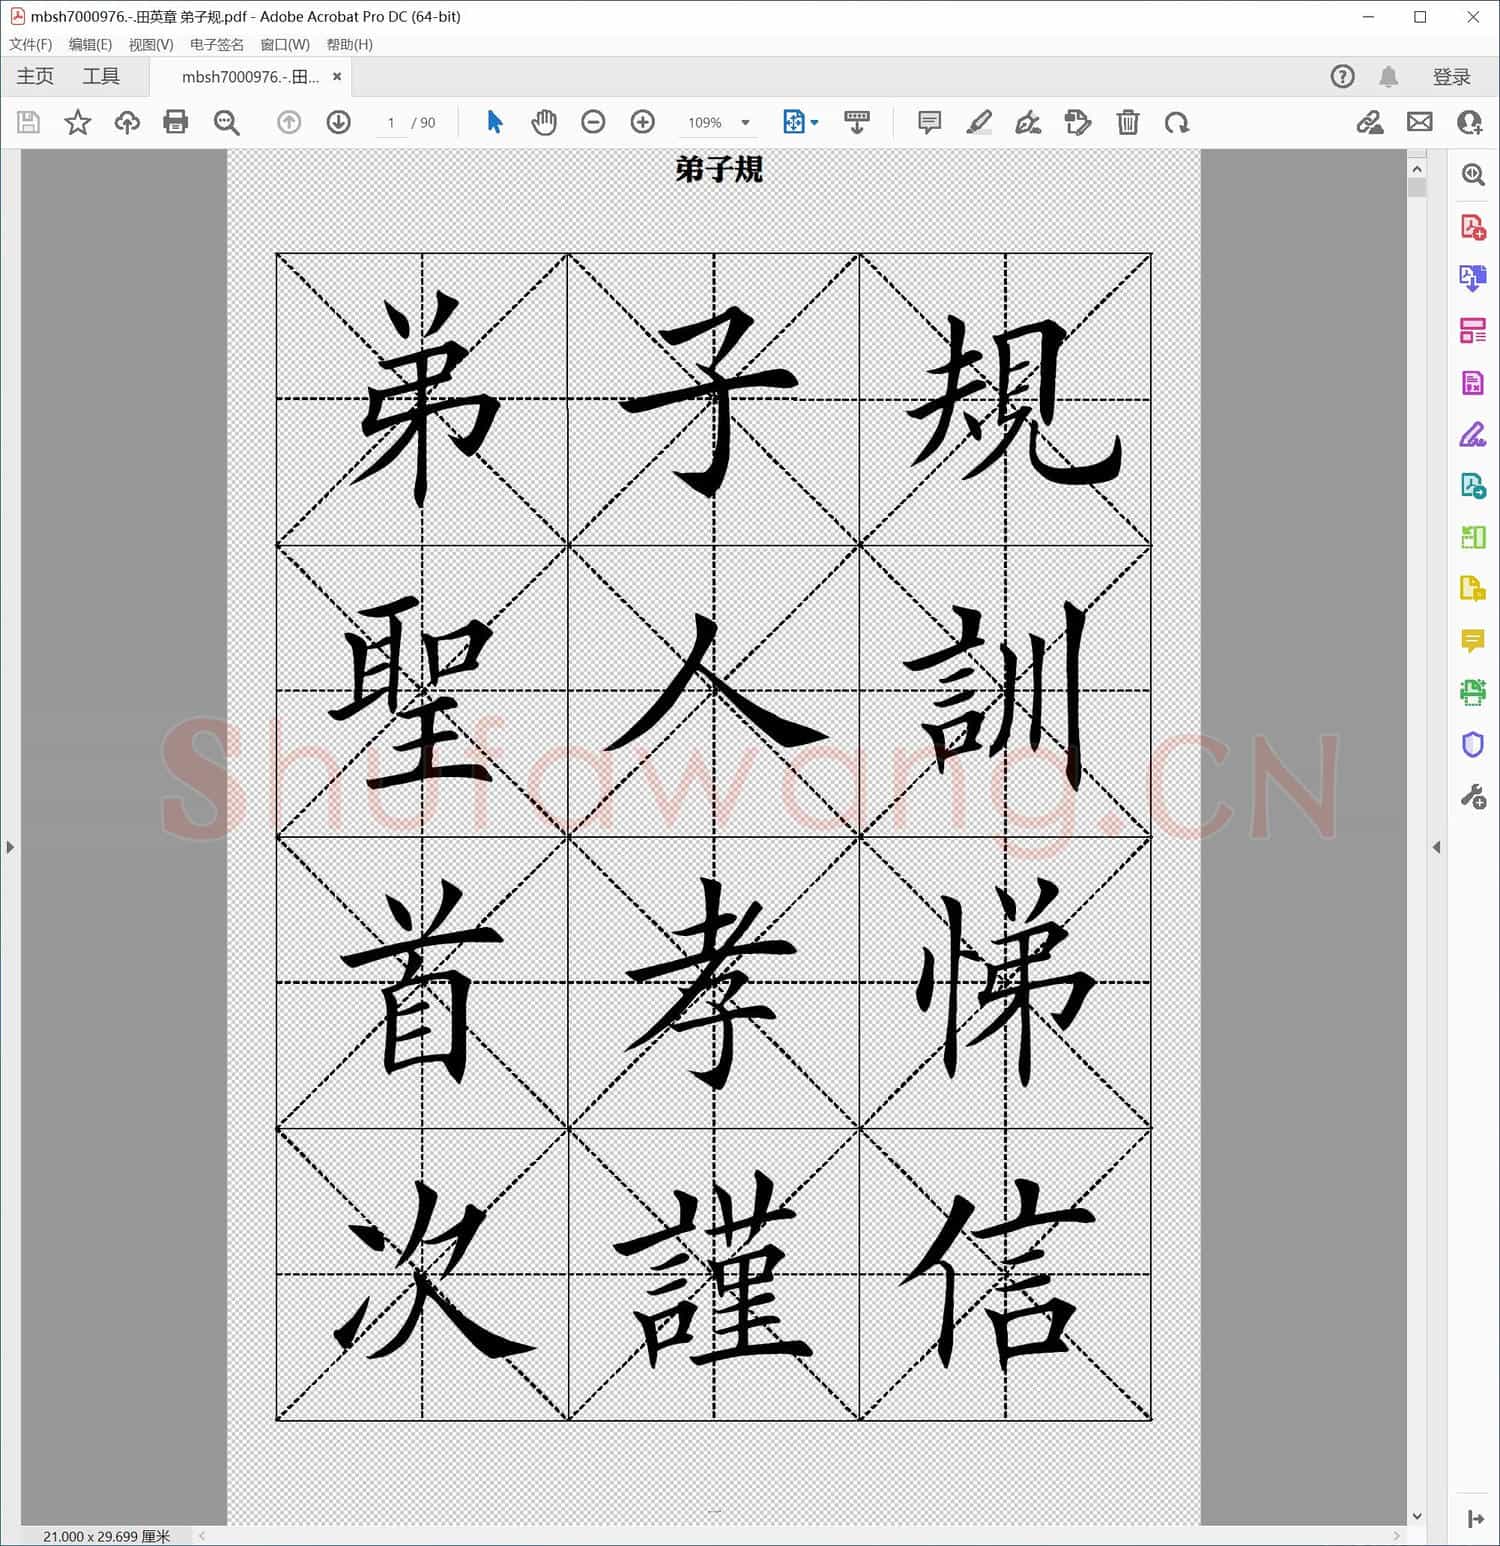The width and height of the screenshot is (1500, 1546).
Task: Select the Hand pan tool
Action: click(x=543, y=122)
